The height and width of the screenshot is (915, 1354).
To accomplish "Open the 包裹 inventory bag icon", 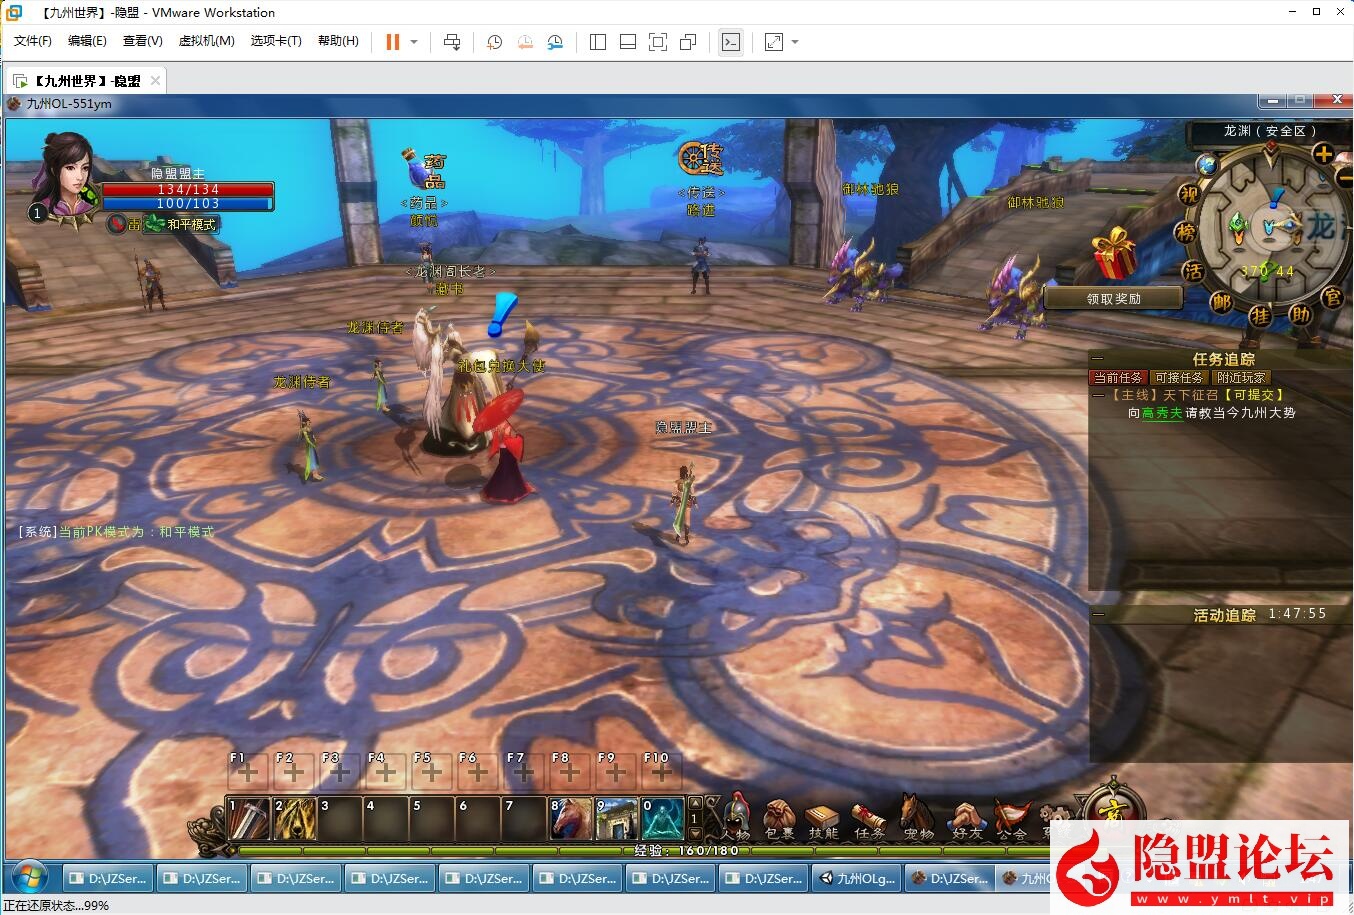I will click(779, 817).
